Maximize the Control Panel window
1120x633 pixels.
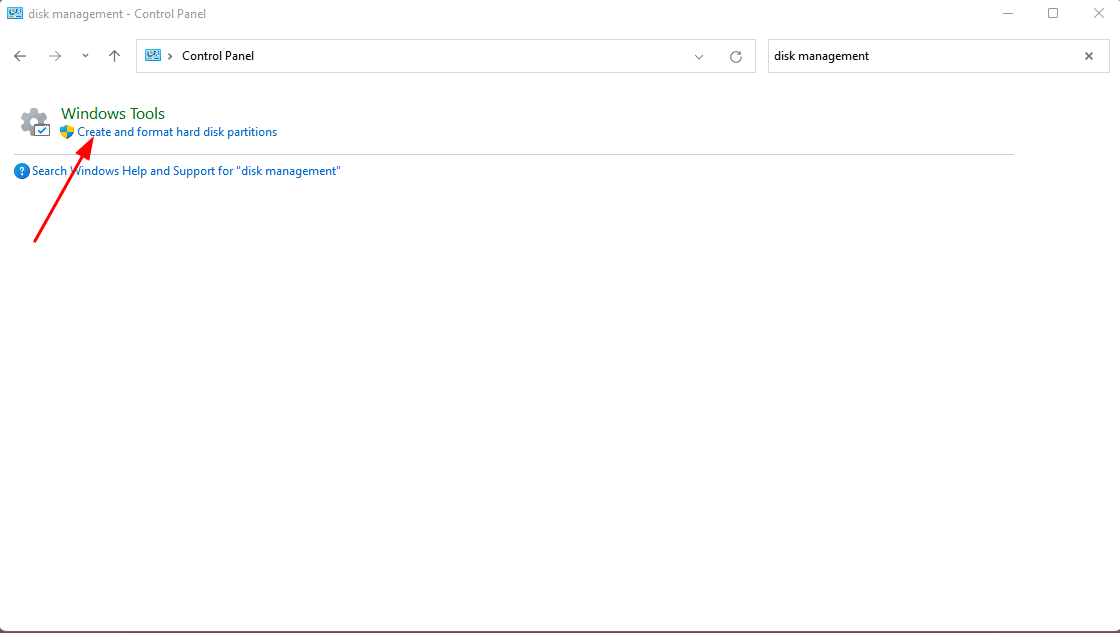click(1053, 14)
